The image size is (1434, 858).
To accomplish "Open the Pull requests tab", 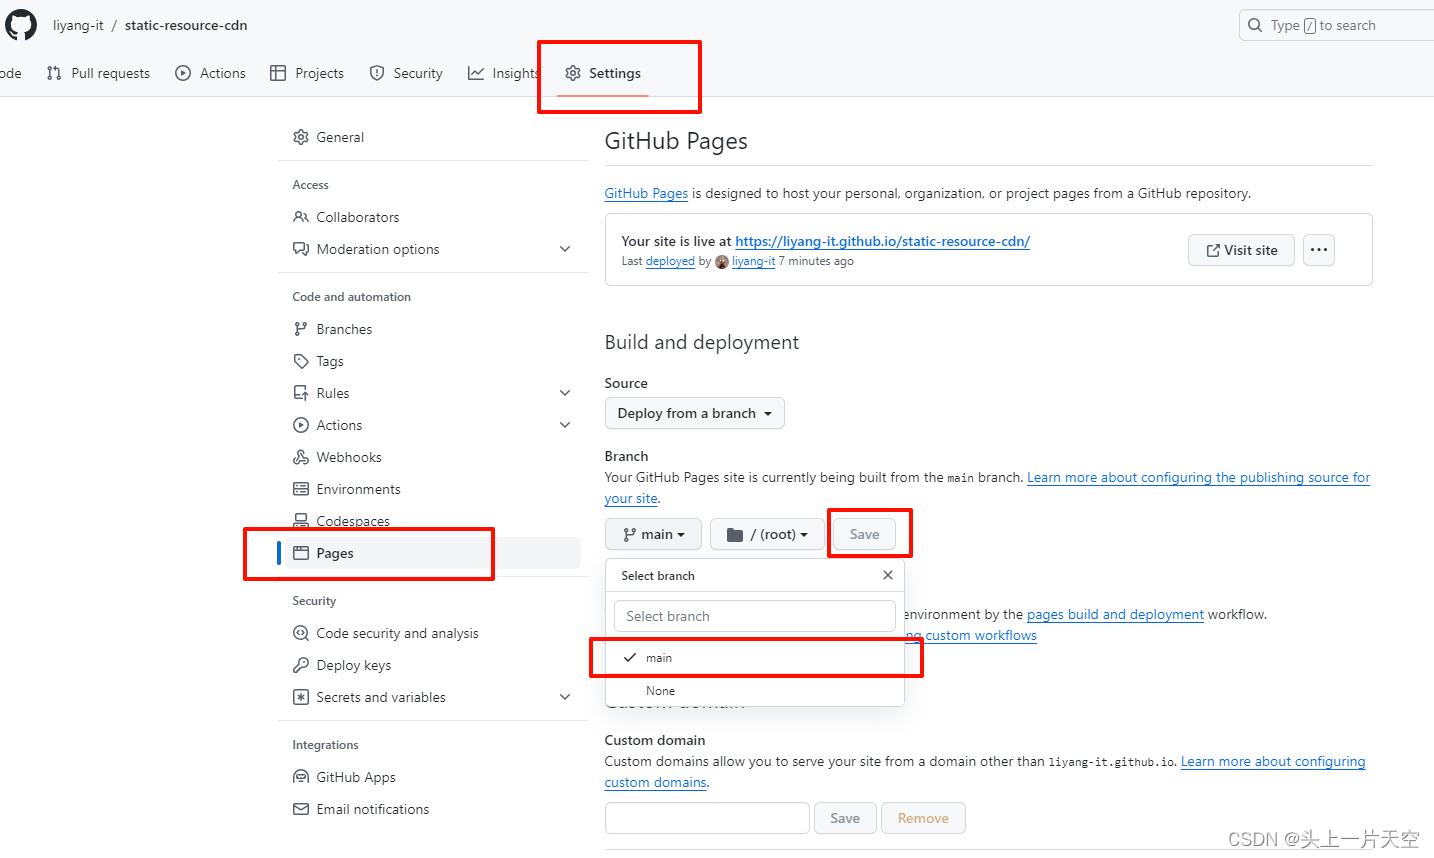I will click(x=98, y=73).
